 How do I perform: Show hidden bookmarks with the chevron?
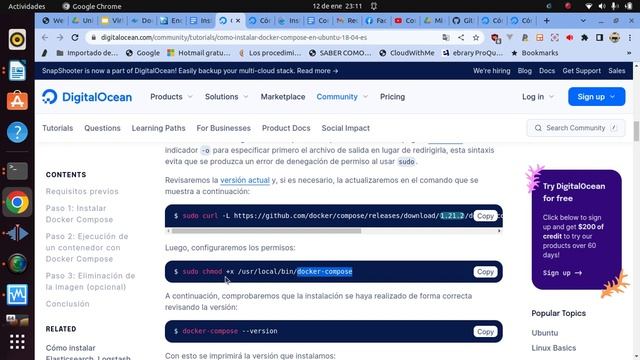pyautogui.click(x=629, y=53)
